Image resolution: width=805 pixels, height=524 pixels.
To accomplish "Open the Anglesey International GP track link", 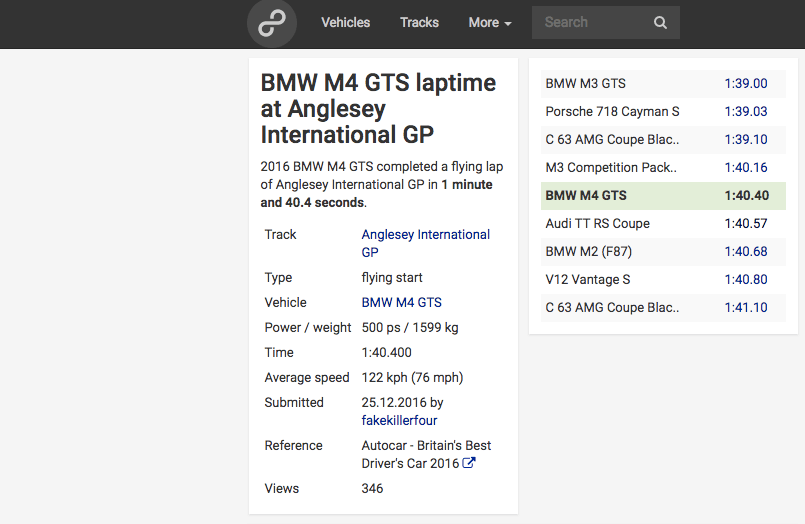I will coord(426,243).
